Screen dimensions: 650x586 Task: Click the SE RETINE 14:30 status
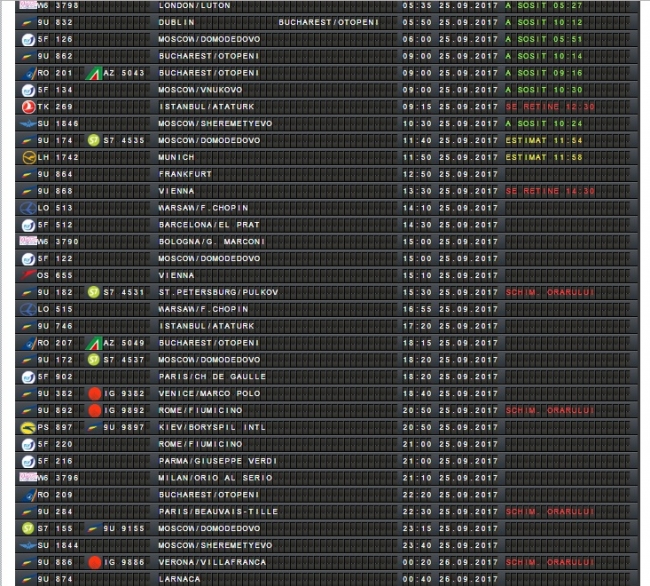(550, 191)
